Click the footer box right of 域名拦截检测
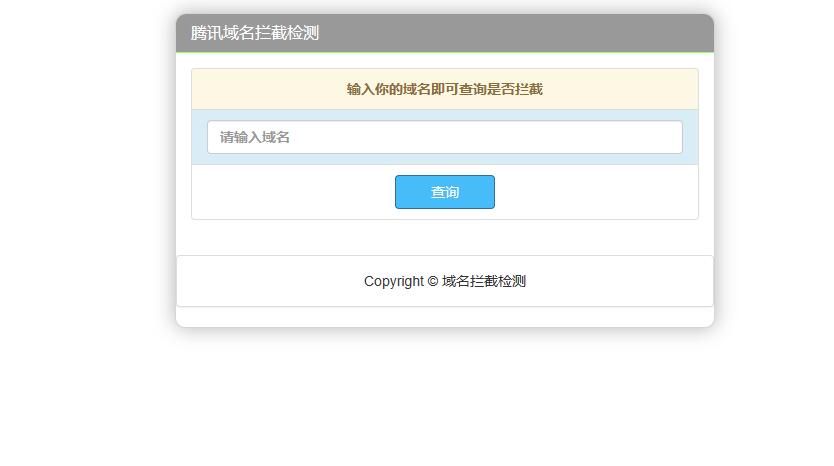 [x=620, y=281]
